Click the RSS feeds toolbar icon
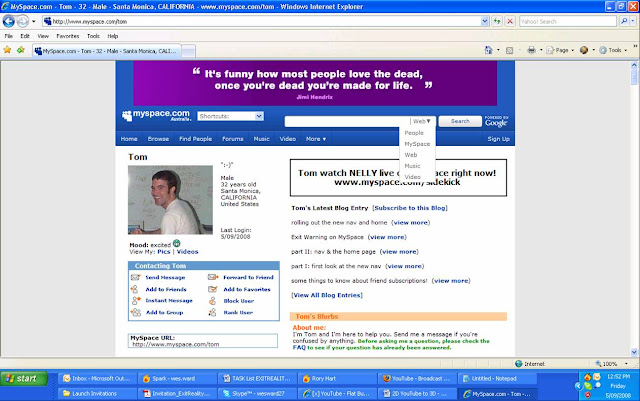The image size is (640, 401). coord(509,50)
